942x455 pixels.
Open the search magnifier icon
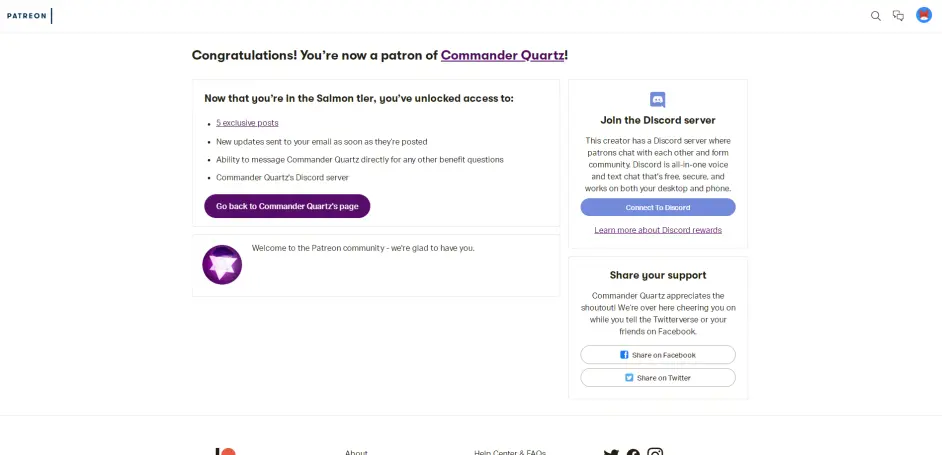876,15
